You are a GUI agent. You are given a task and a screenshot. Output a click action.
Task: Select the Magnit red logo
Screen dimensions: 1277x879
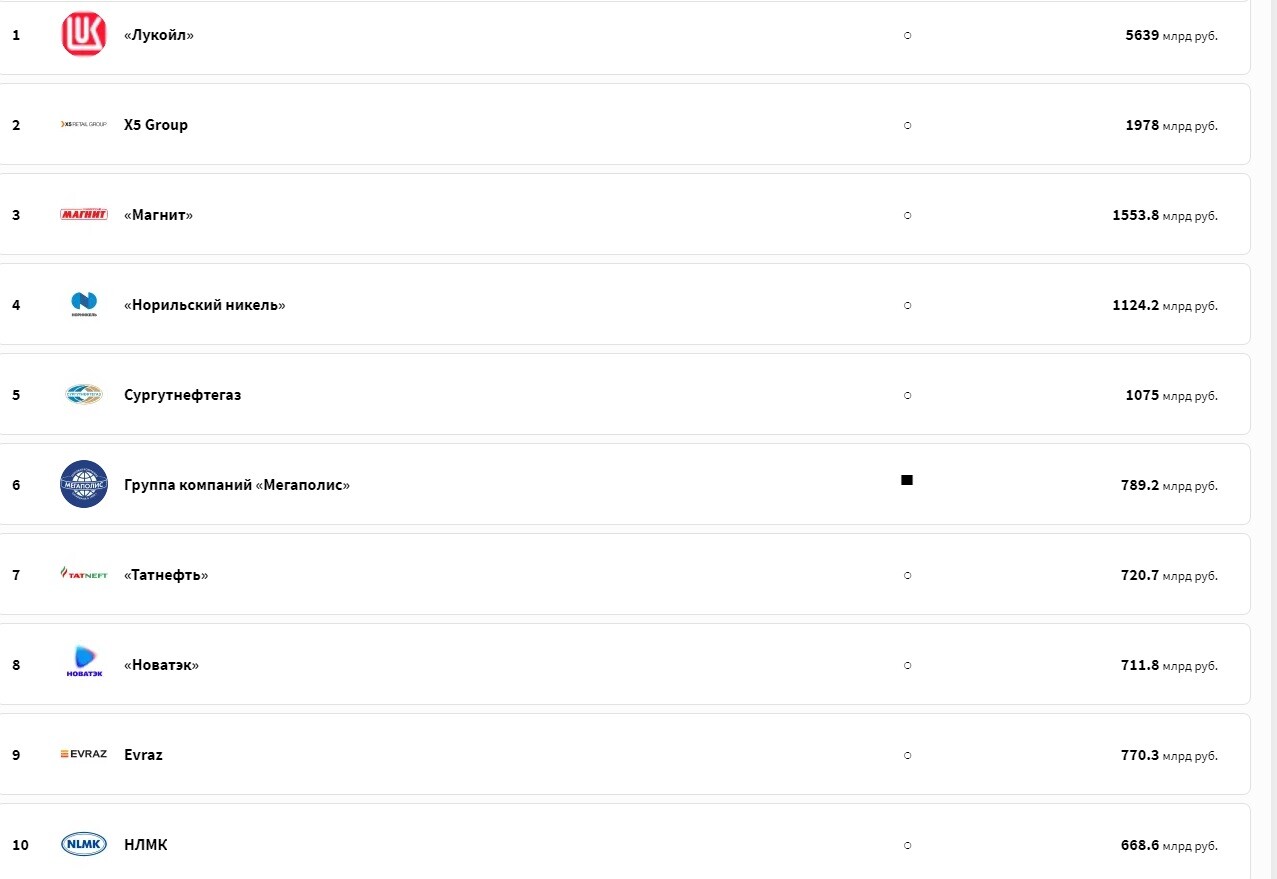pyautogui.click(x=83, y=214)
